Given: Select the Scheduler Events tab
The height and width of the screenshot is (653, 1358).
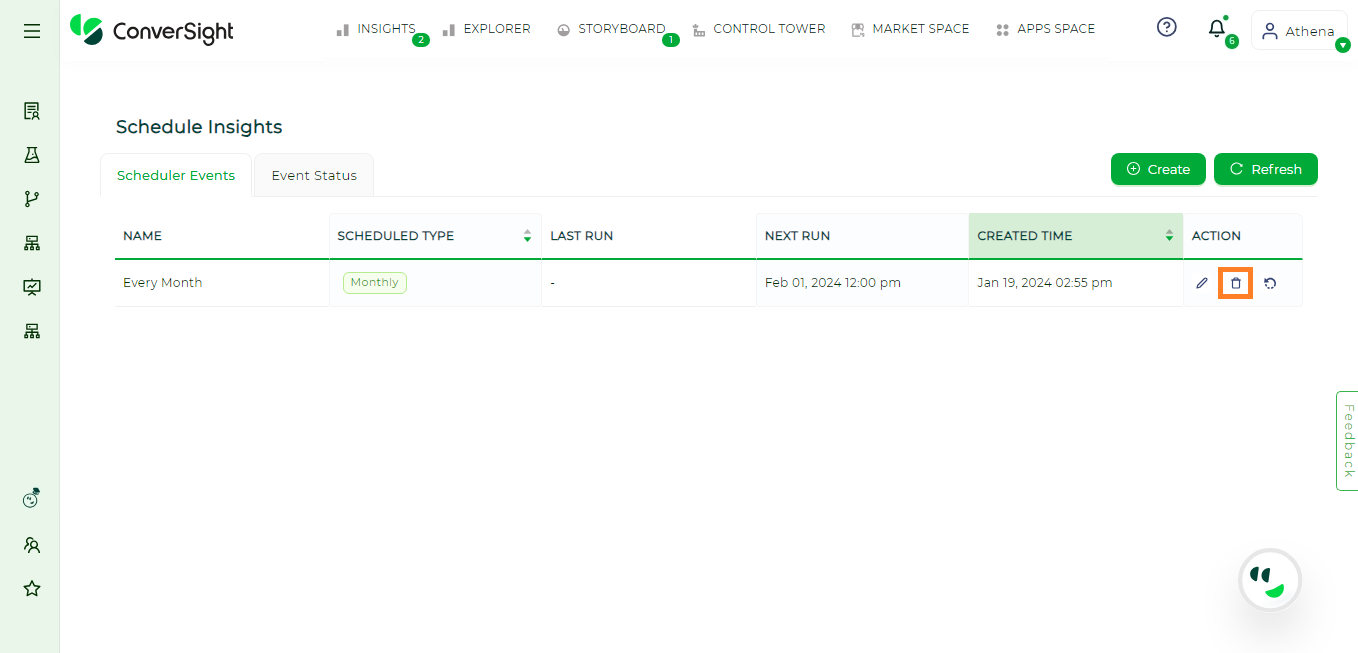Looking at the screenshot, I should tap(176, 175).
